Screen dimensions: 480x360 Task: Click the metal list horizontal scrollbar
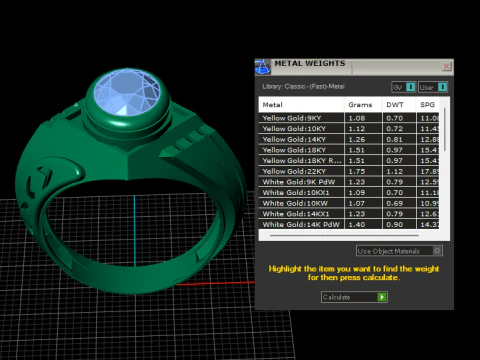(344, 235)
